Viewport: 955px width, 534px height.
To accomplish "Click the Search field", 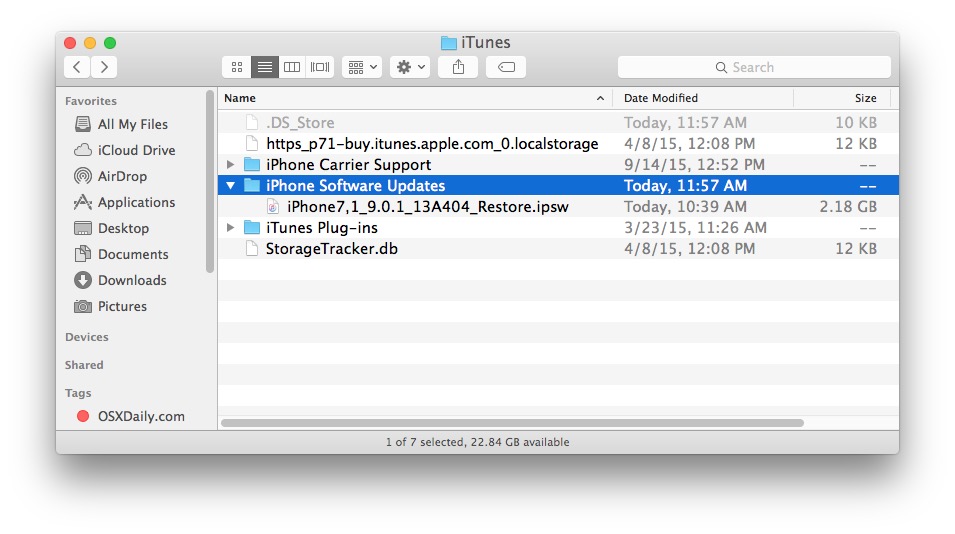I will point(754,67).
